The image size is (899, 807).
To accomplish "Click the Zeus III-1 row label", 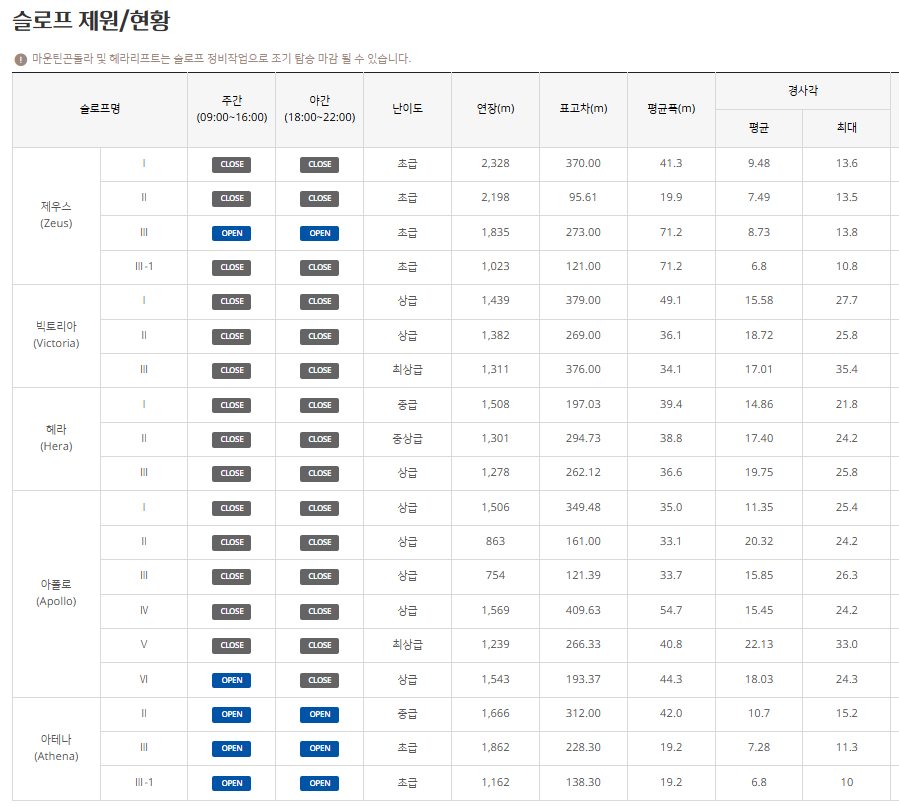I will 144,267.
